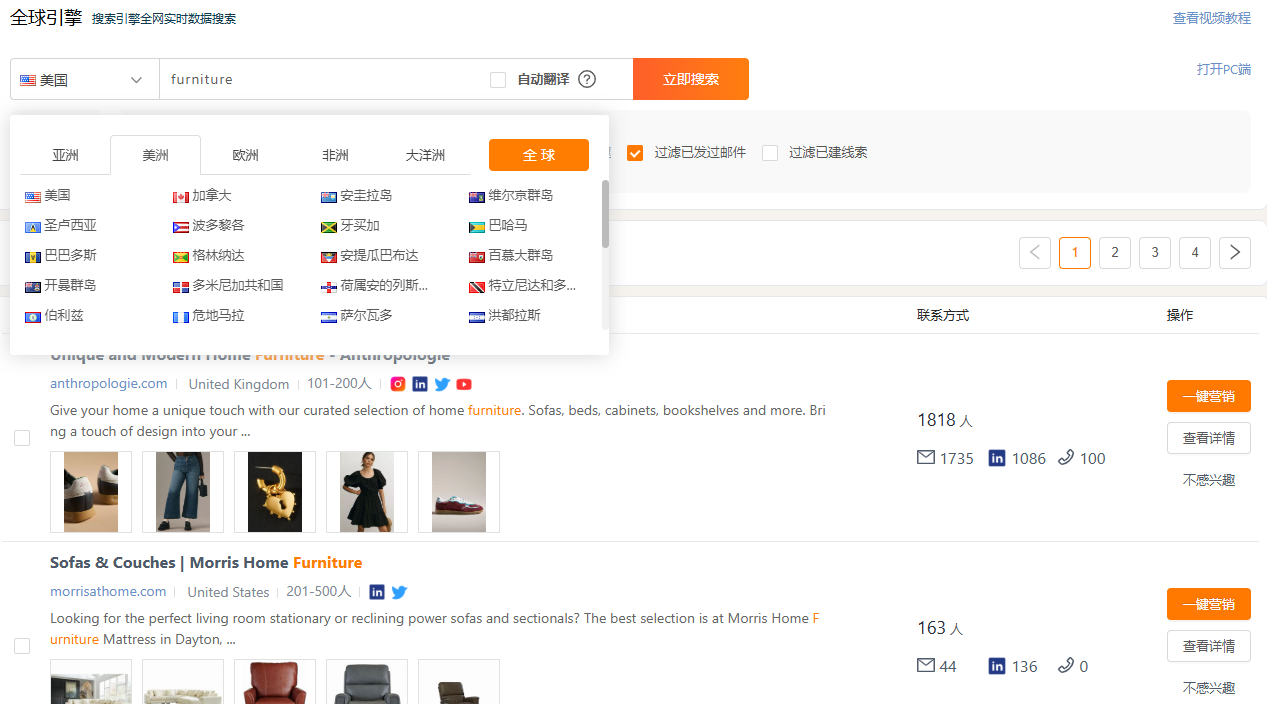Open 查看视频教程 link
This screenshot has height=704, width=1267.
(x=1212, y=18)
